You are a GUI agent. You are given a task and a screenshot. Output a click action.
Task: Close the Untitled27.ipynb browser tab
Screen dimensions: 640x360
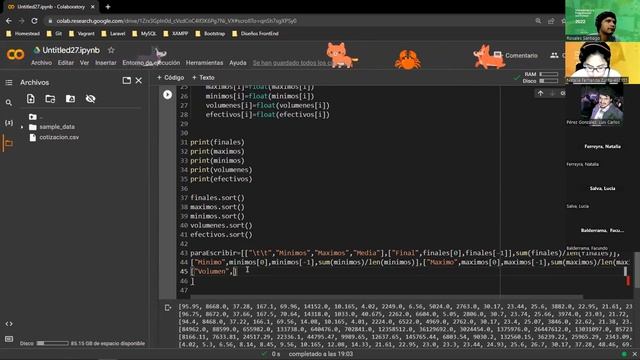tap(93, 7)
